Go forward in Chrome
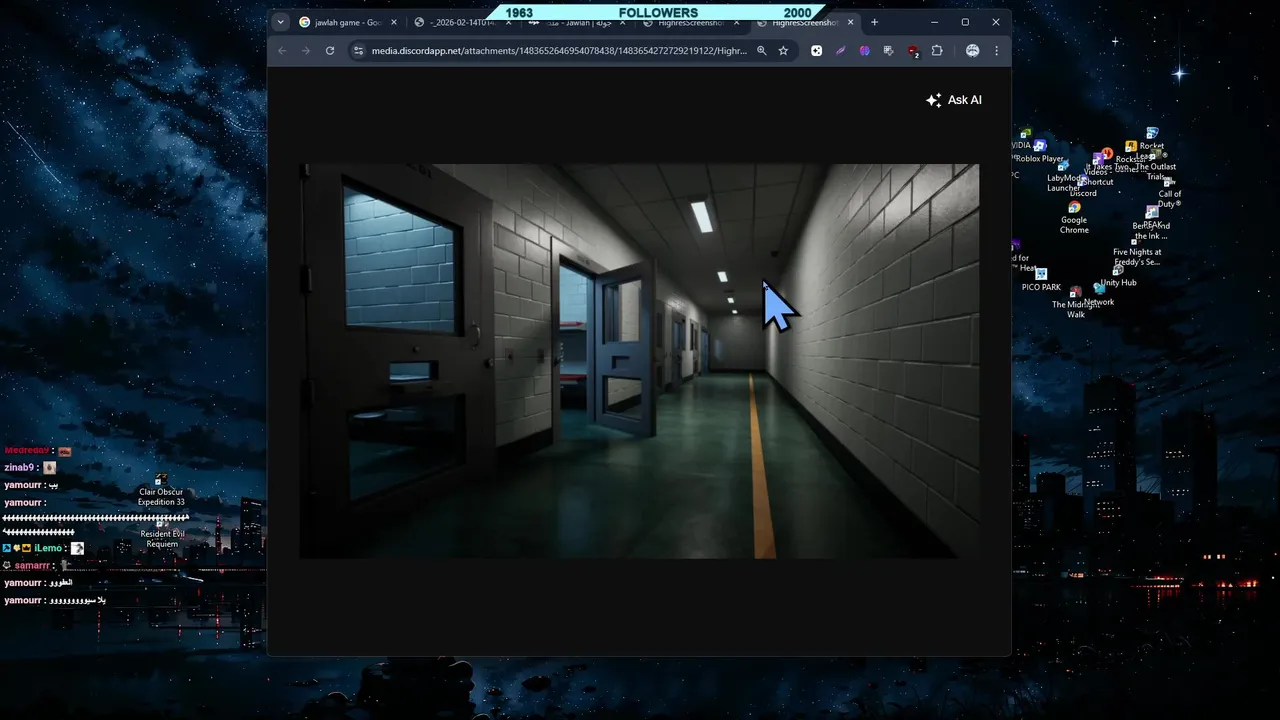The image size is (1280, 720). click(x=306, y=51)
